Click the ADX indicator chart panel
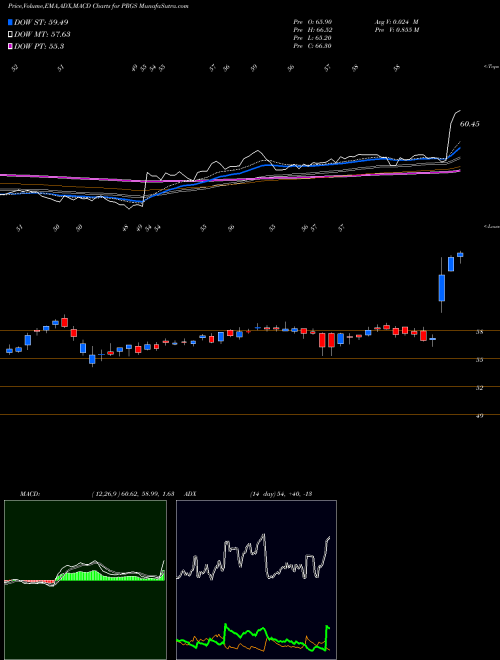The image size is (500, 660). click(256, 580)
